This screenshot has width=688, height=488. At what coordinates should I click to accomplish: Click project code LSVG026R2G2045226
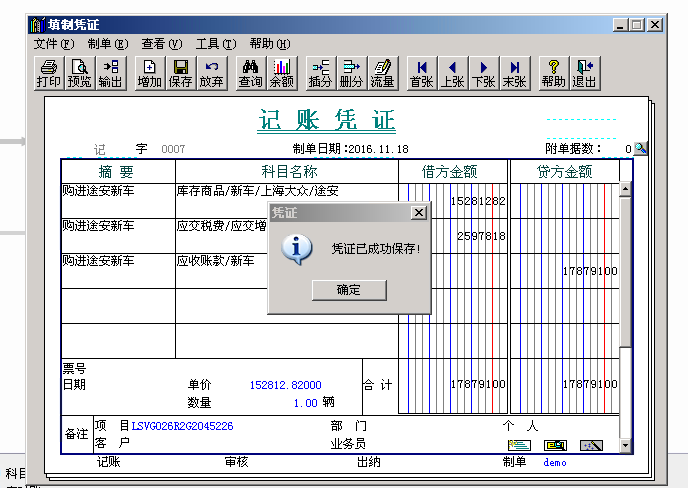coord(182,426)
